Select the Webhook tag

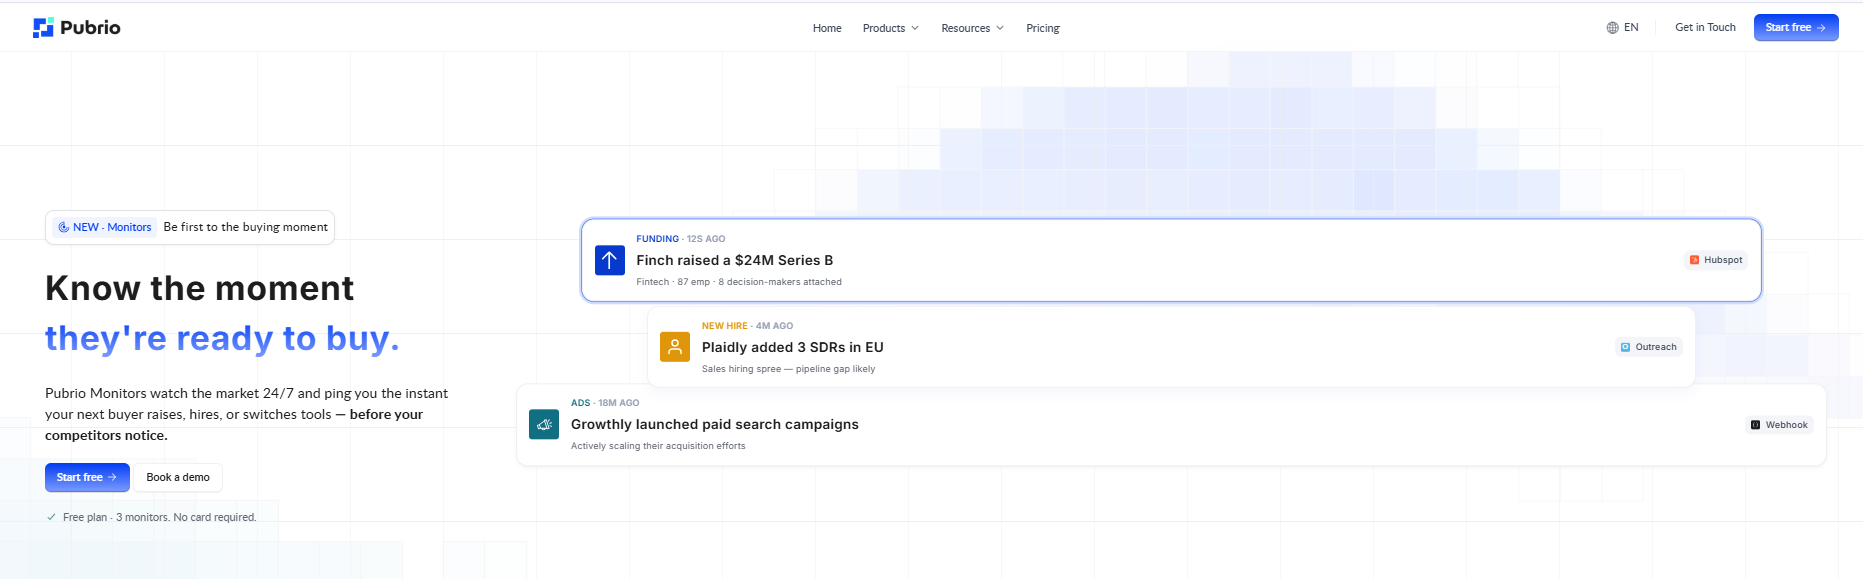click(1779, 425)
